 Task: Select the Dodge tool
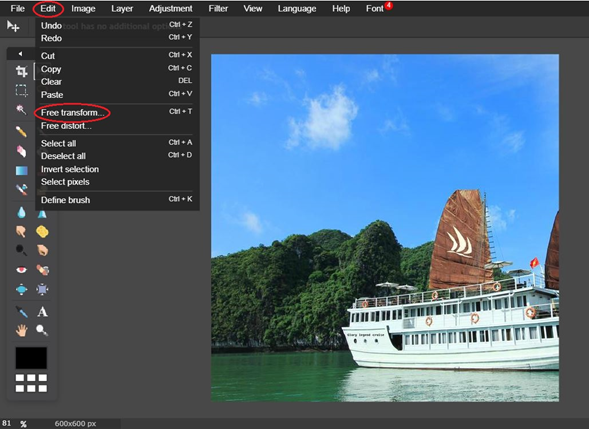(x=21, y=250)
